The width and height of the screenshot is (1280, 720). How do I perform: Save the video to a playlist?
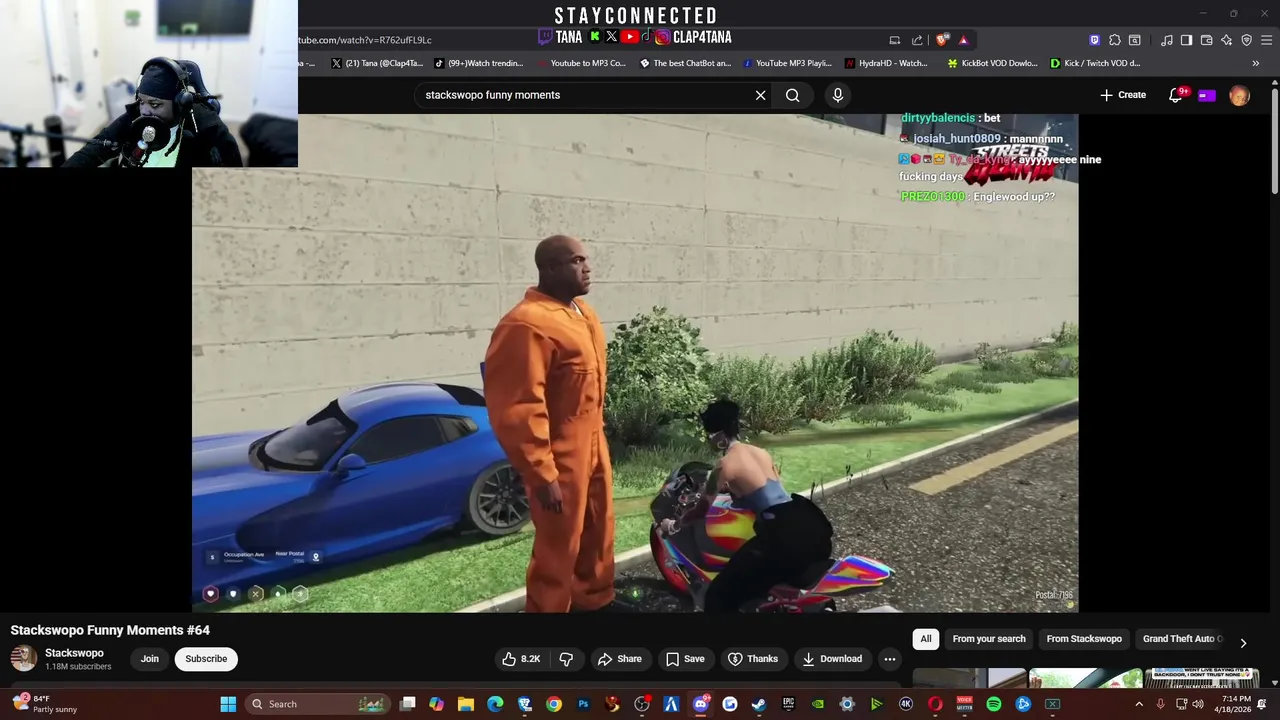[x=685, y=659]
